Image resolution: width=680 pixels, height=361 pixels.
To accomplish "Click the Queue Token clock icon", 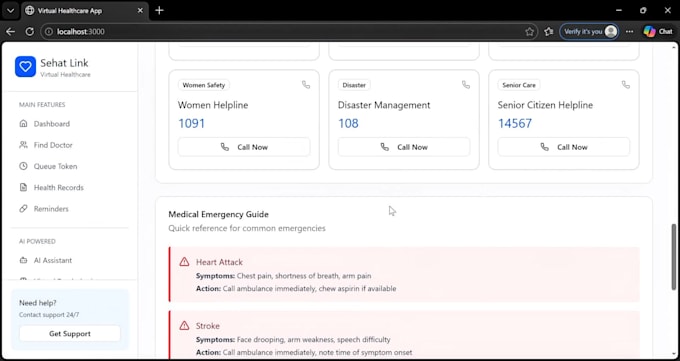I will (x=23, y=166).
